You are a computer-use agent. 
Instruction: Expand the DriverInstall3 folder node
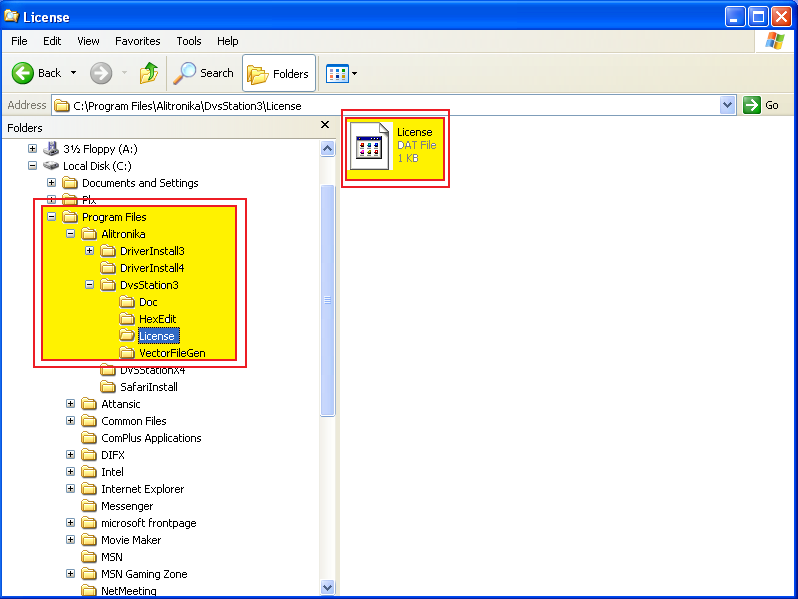(x=90, y=250)
